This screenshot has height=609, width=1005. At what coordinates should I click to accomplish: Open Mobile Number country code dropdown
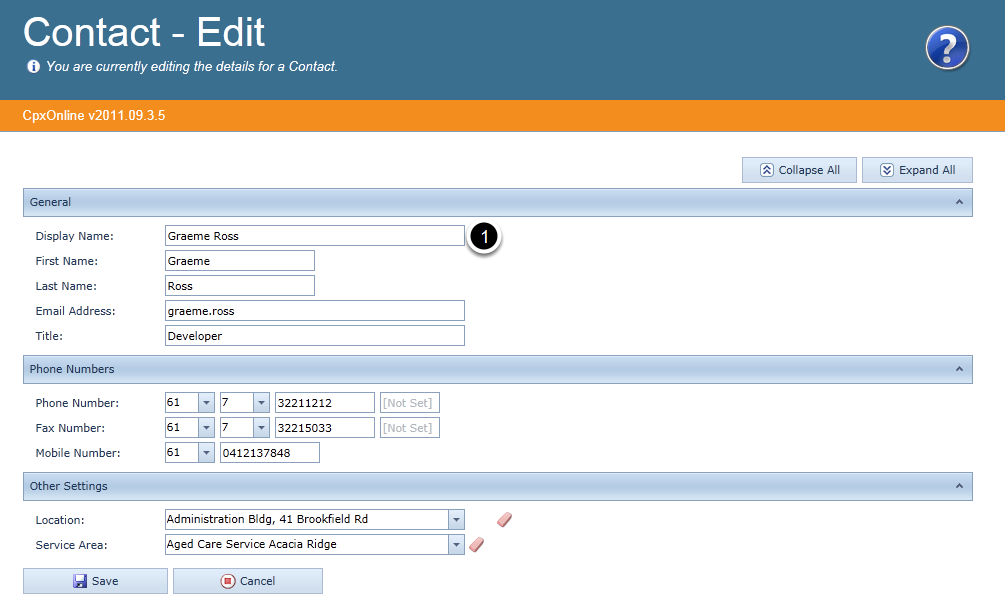pos(206,453)
